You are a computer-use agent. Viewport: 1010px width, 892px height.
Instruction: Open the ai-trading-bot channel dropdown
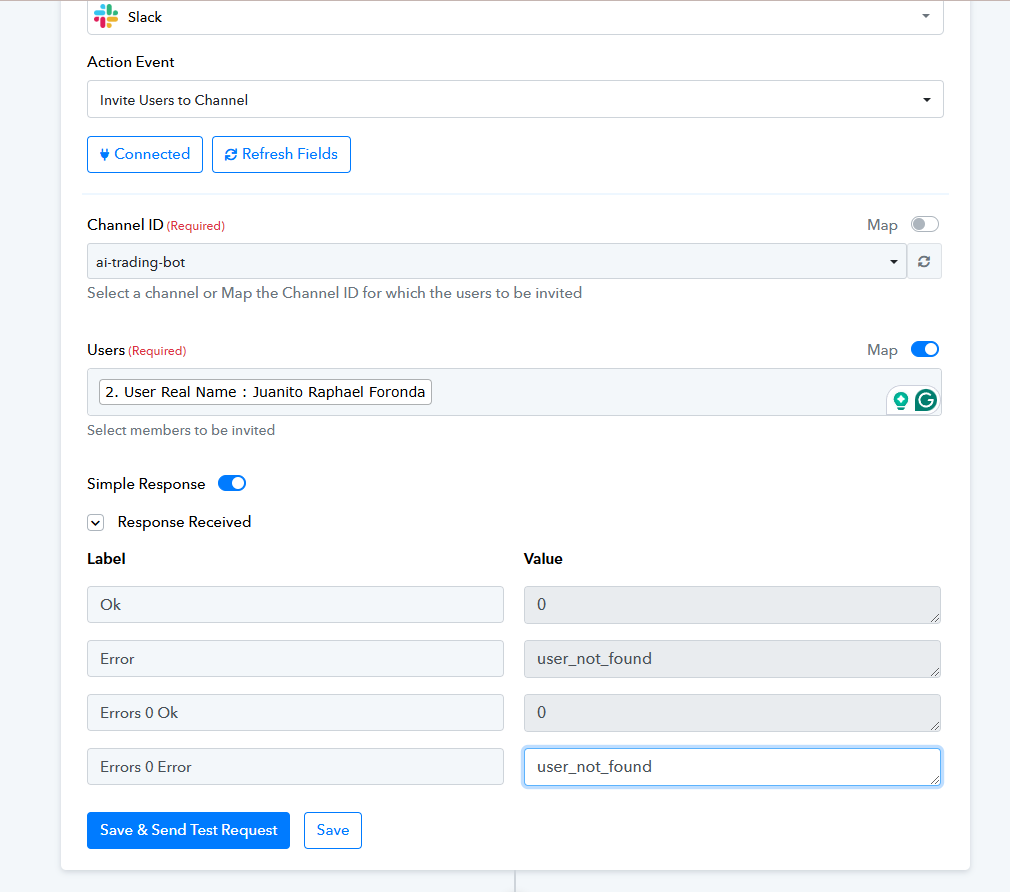(497, 261)
